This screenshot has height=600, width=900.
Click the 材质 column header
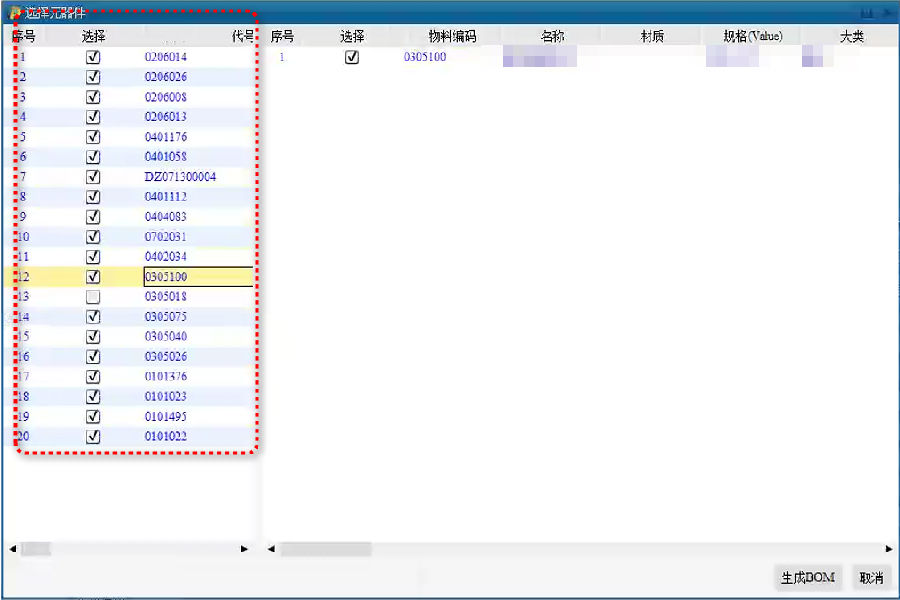point(652,36)
